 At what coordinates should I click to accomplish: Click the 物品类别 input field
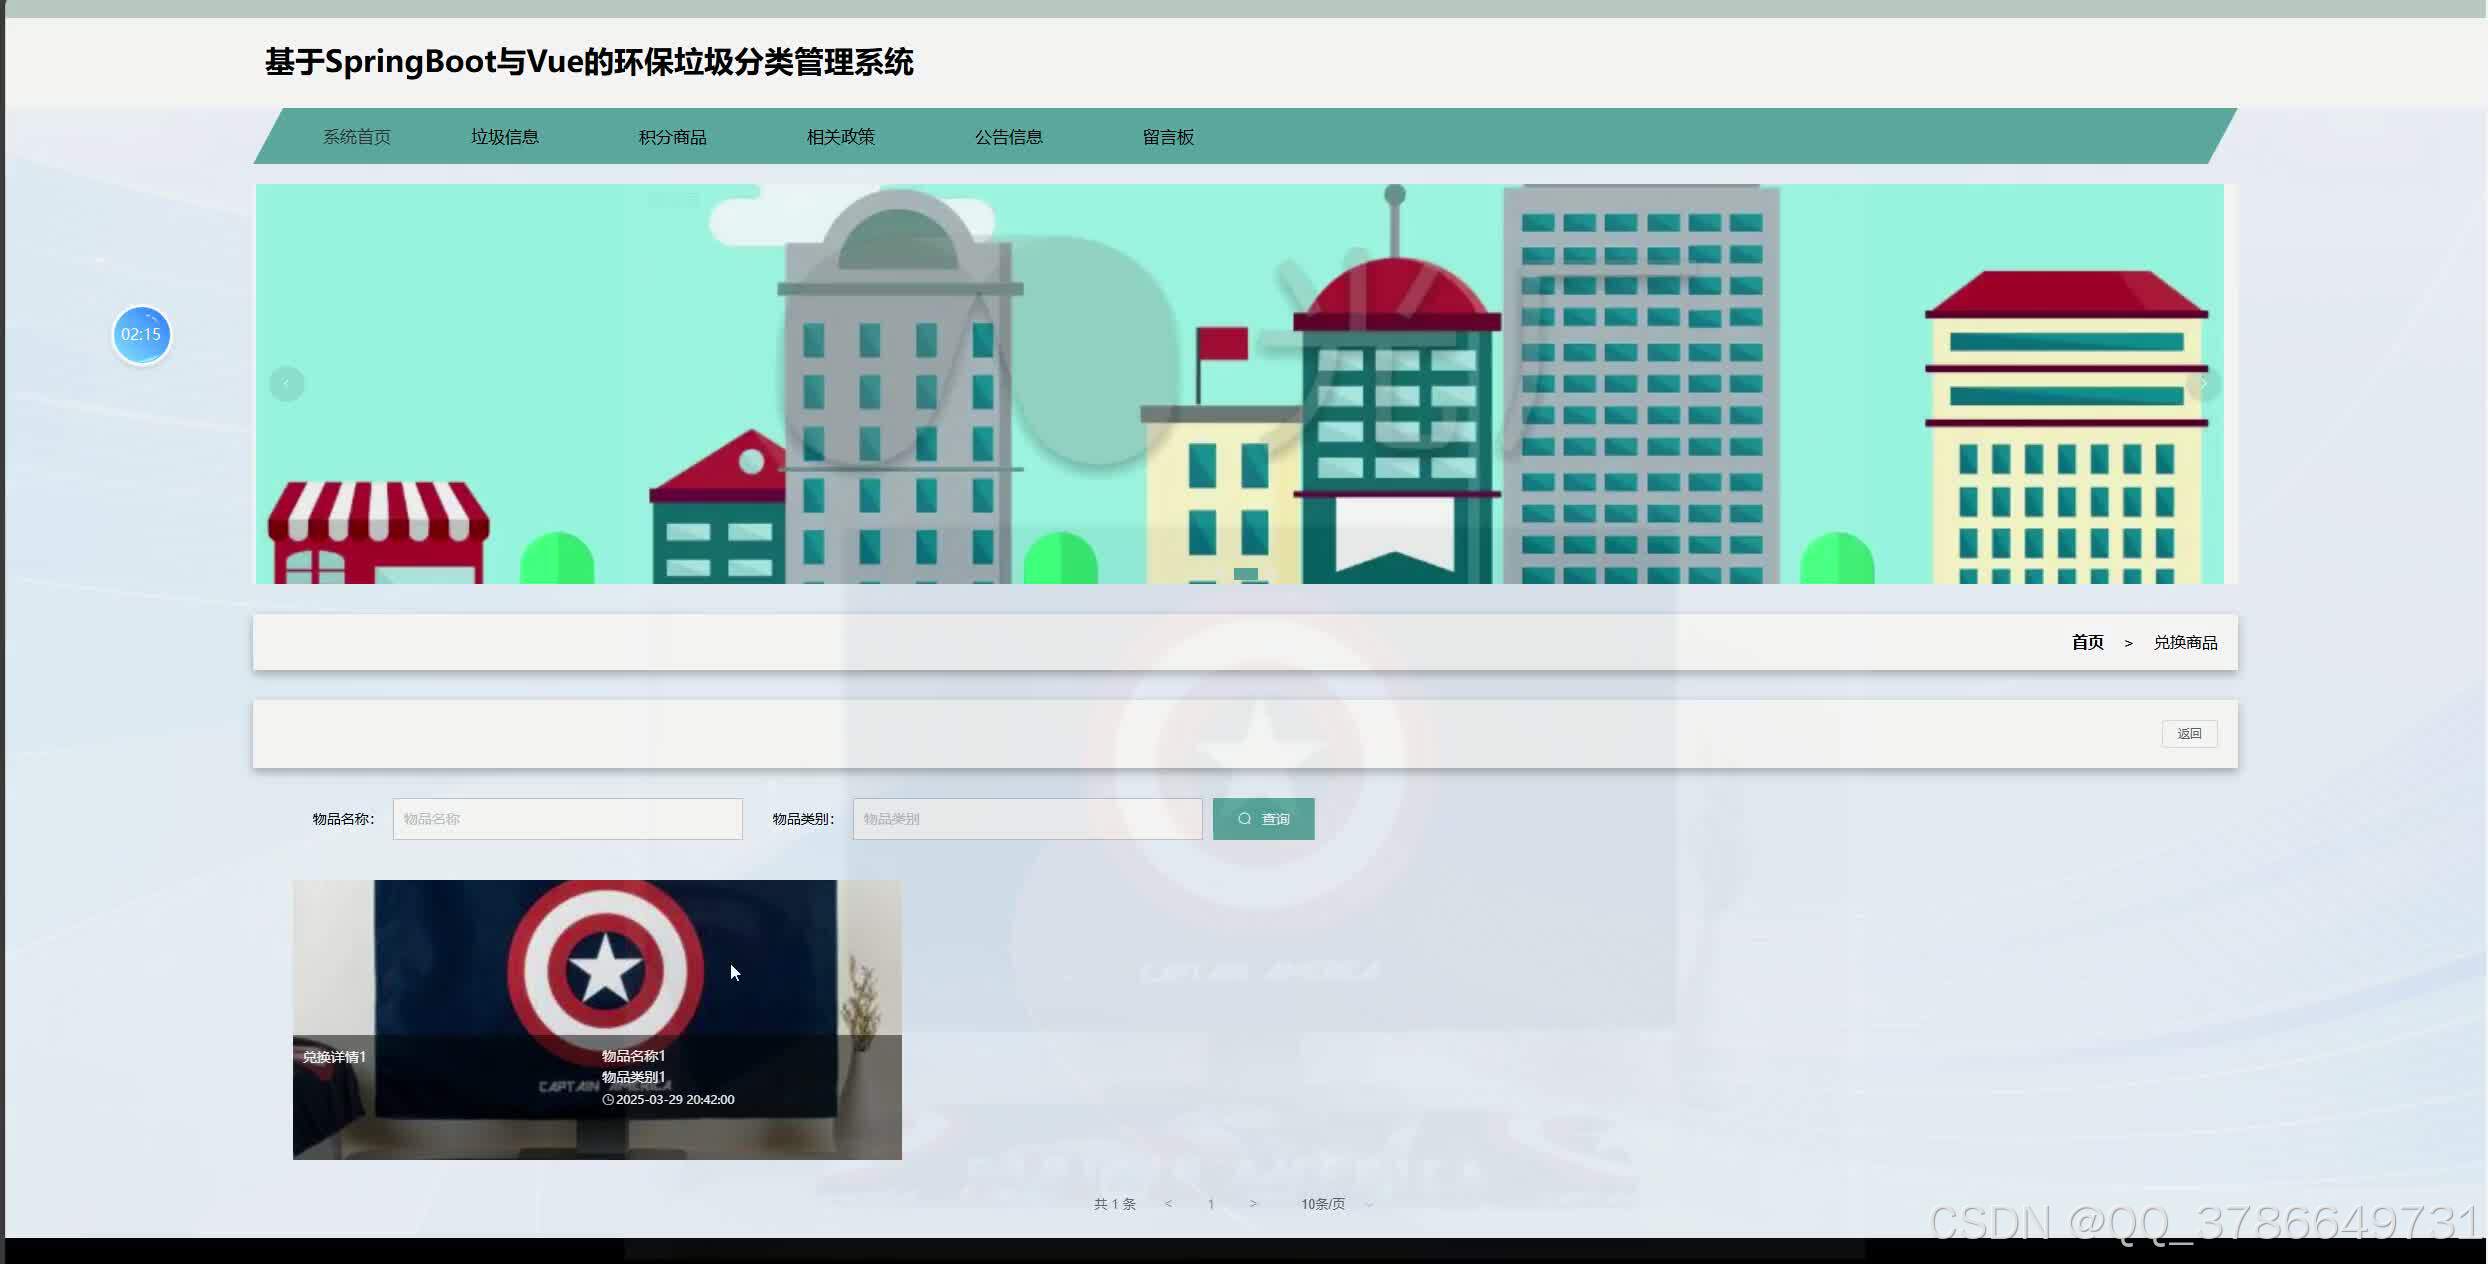pyautogui.click(x=1026, y=818)
